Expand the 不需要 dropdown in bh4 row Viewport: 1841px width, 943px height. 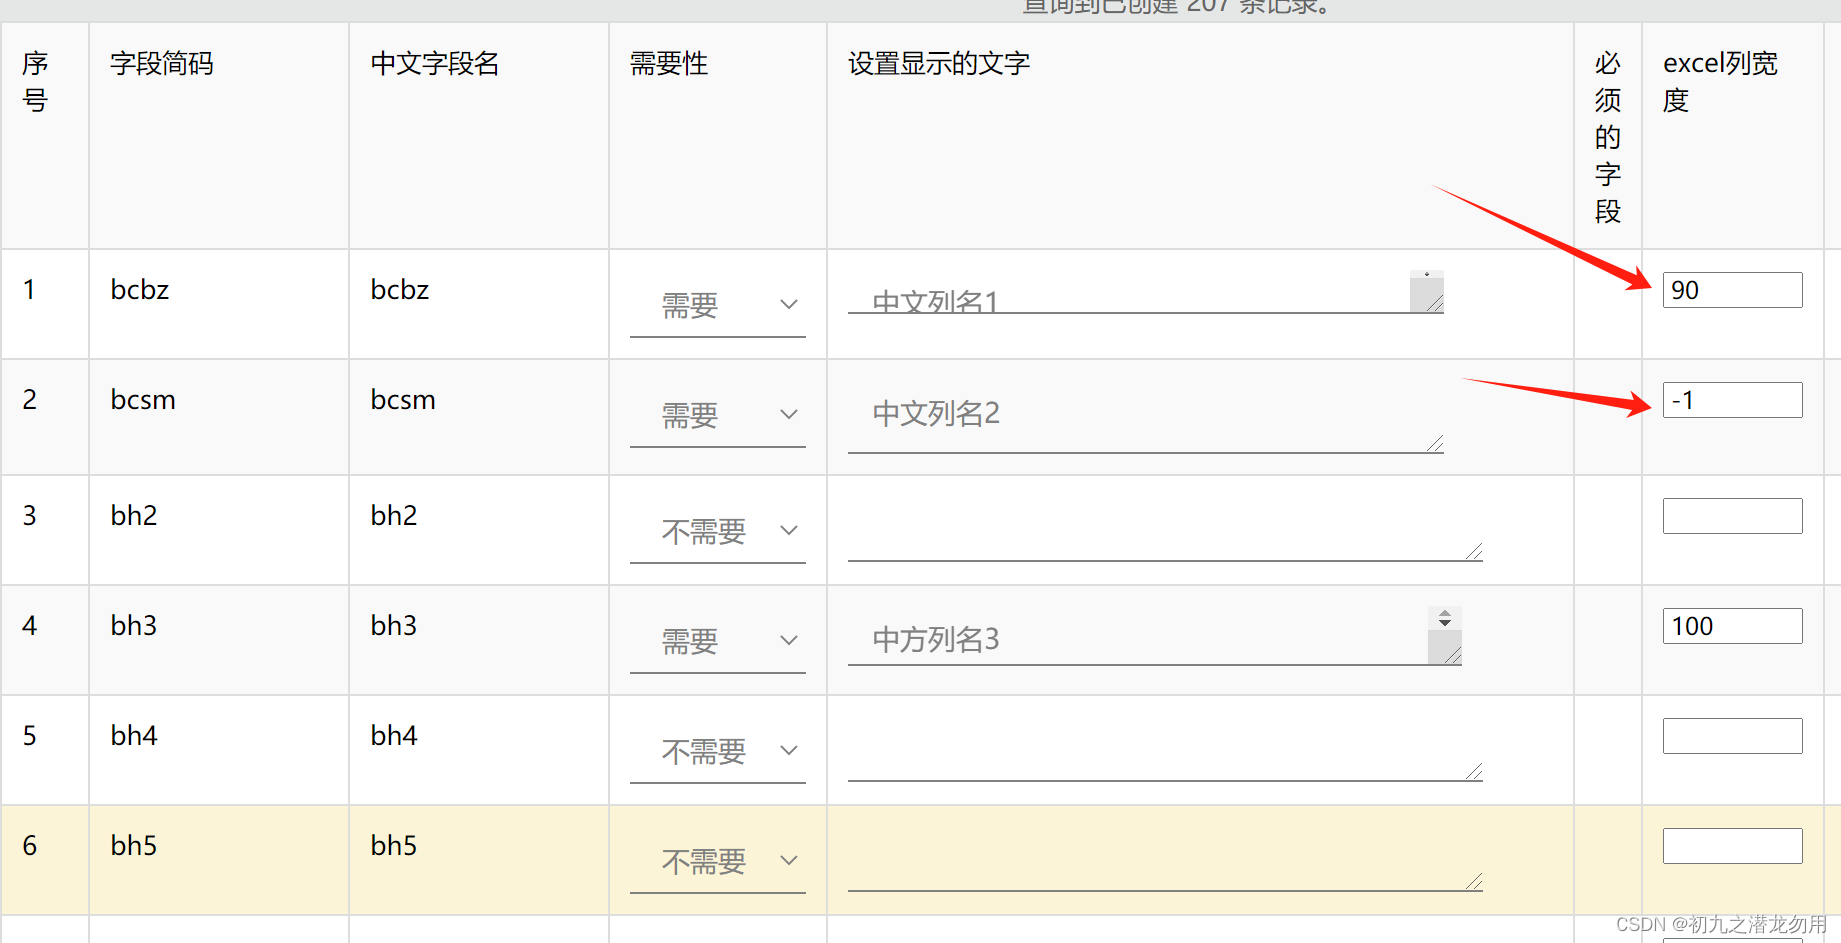(x=717, y=751)
